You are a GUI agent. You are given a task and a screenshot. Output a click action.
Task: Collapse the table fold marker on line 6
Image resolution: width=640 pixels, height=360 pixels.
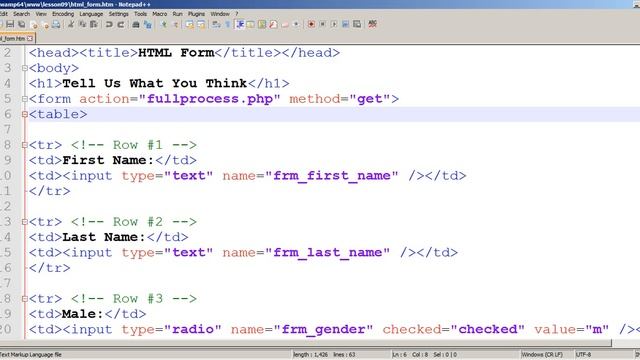24,114
